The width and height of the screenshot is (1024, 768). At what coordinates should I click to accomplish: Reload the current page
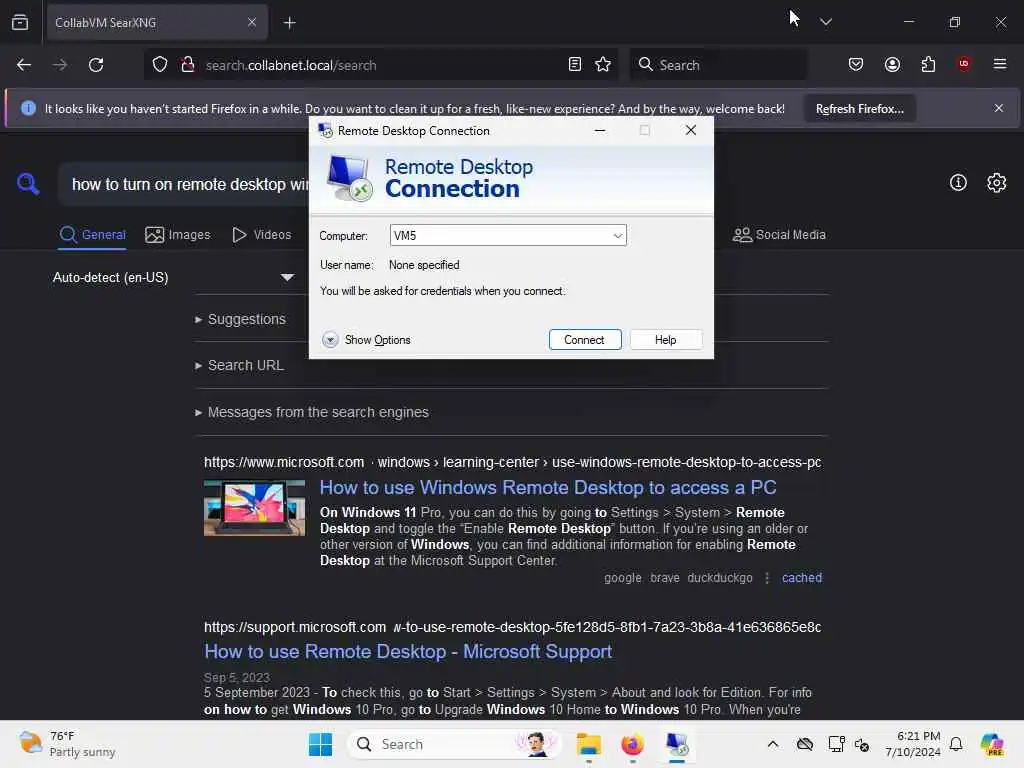click(96, 65)
